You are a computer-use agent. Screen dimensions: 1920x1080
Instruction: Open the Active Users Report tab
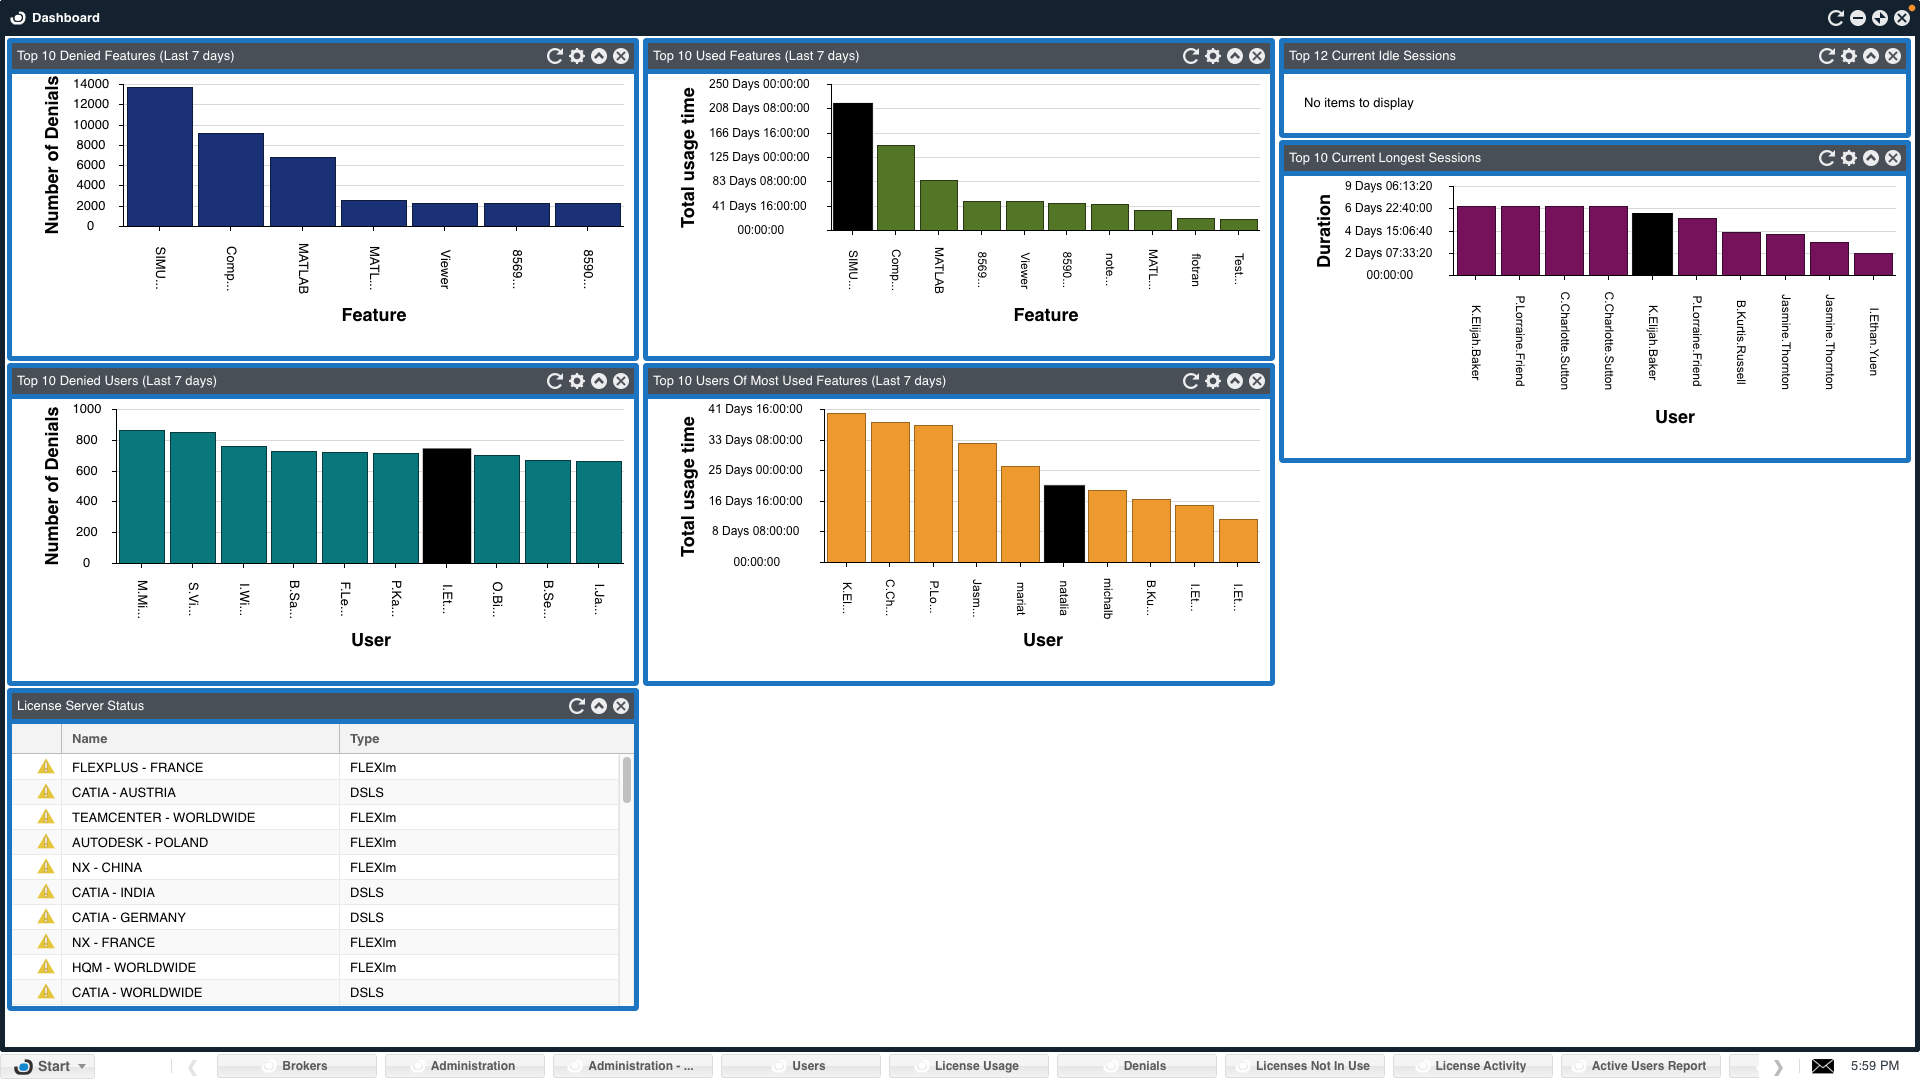pyautogui.click(x=1647, y=1066)
